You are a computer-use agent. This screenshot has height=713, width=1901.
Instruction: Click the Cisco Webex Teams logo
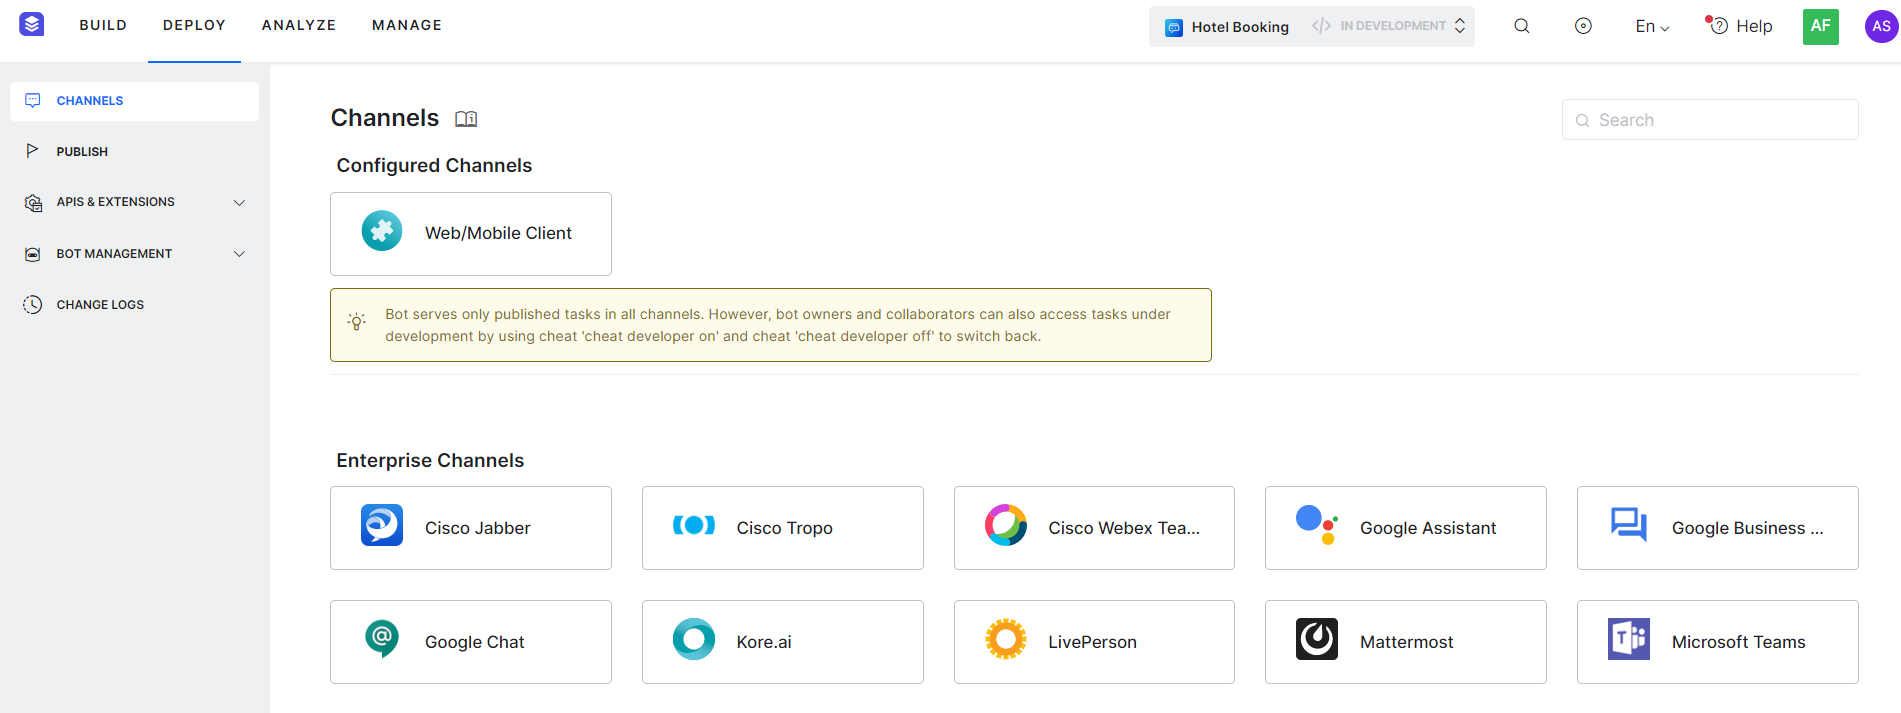(x=1006, y=525)
